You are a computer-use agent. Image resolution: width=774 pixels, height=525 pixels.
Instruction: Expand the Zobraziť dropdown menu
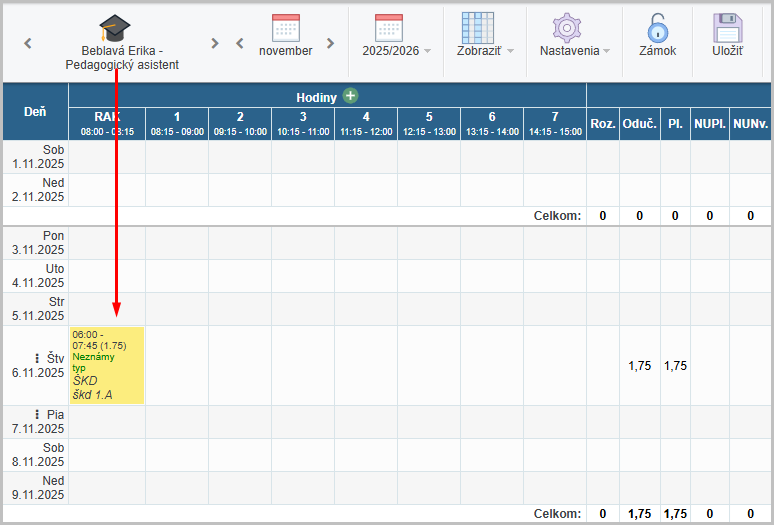tap(510, 51)
